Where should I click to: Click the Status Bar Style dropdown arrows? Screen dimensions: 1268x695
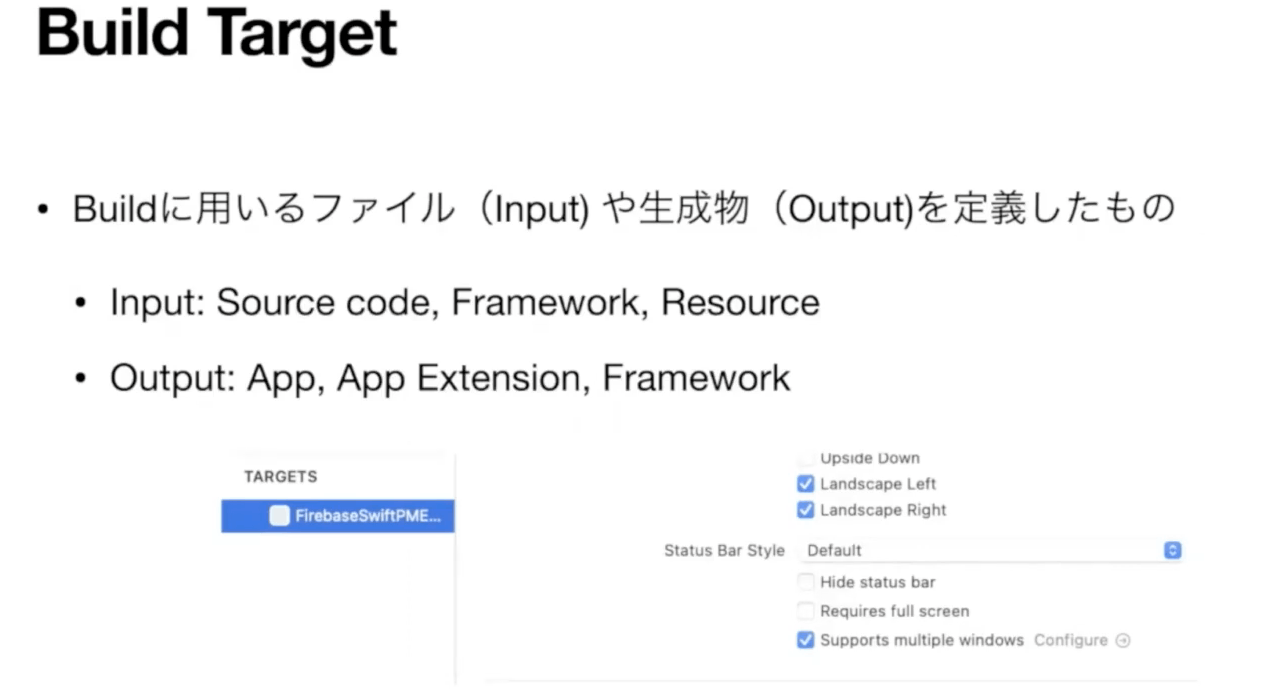tap(1173, 550)
